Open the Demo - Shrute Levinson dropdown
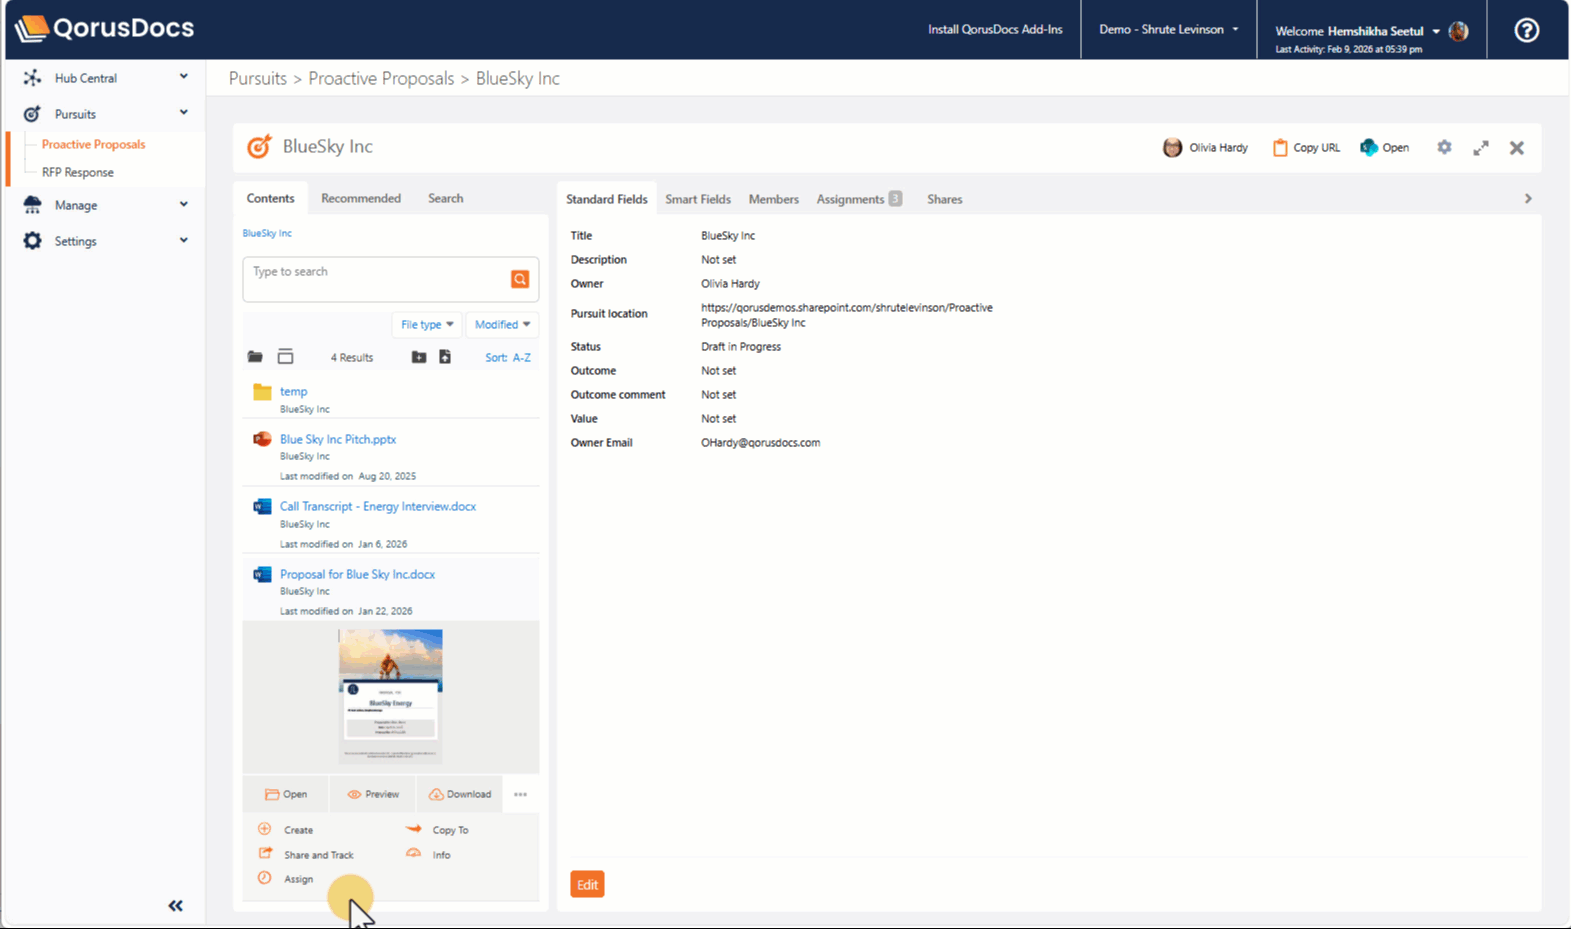Screen dimensions: 1571x929 click(x=1168, y=29)
